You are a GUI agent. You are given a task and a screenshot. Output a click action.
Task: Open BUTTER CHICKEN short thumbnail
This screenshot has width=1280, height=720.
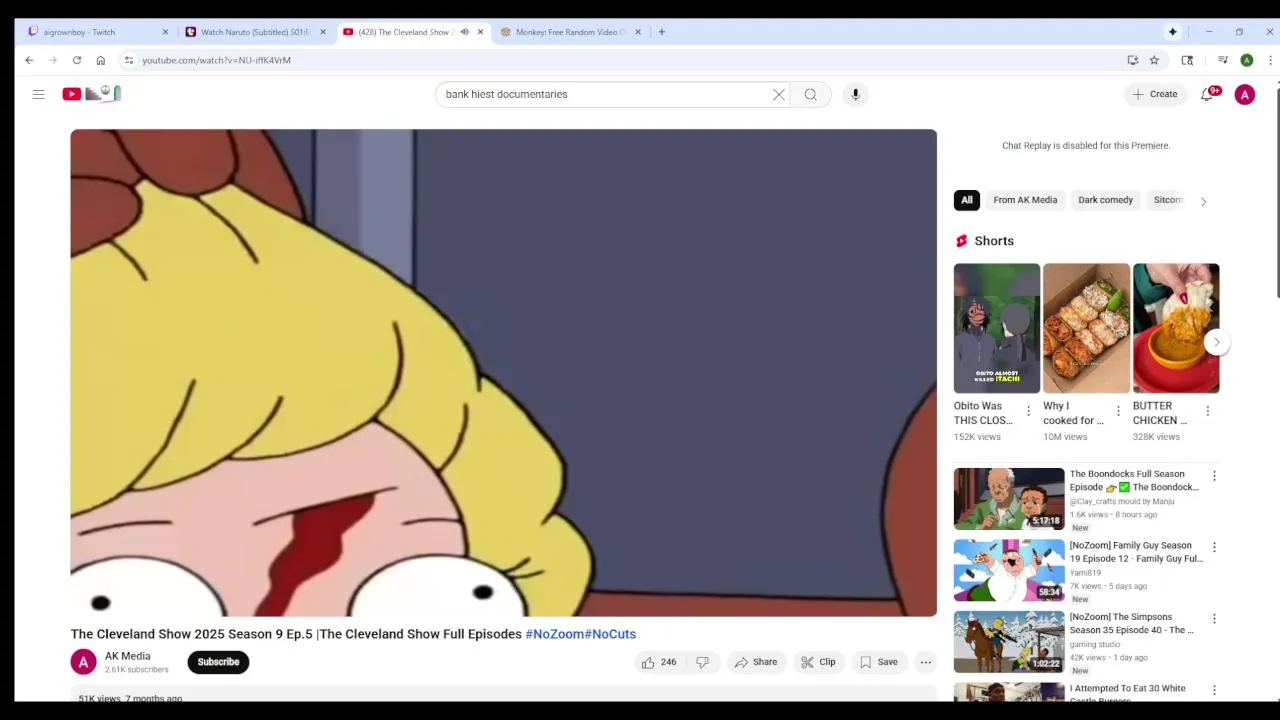click(x=1176, y=328)
